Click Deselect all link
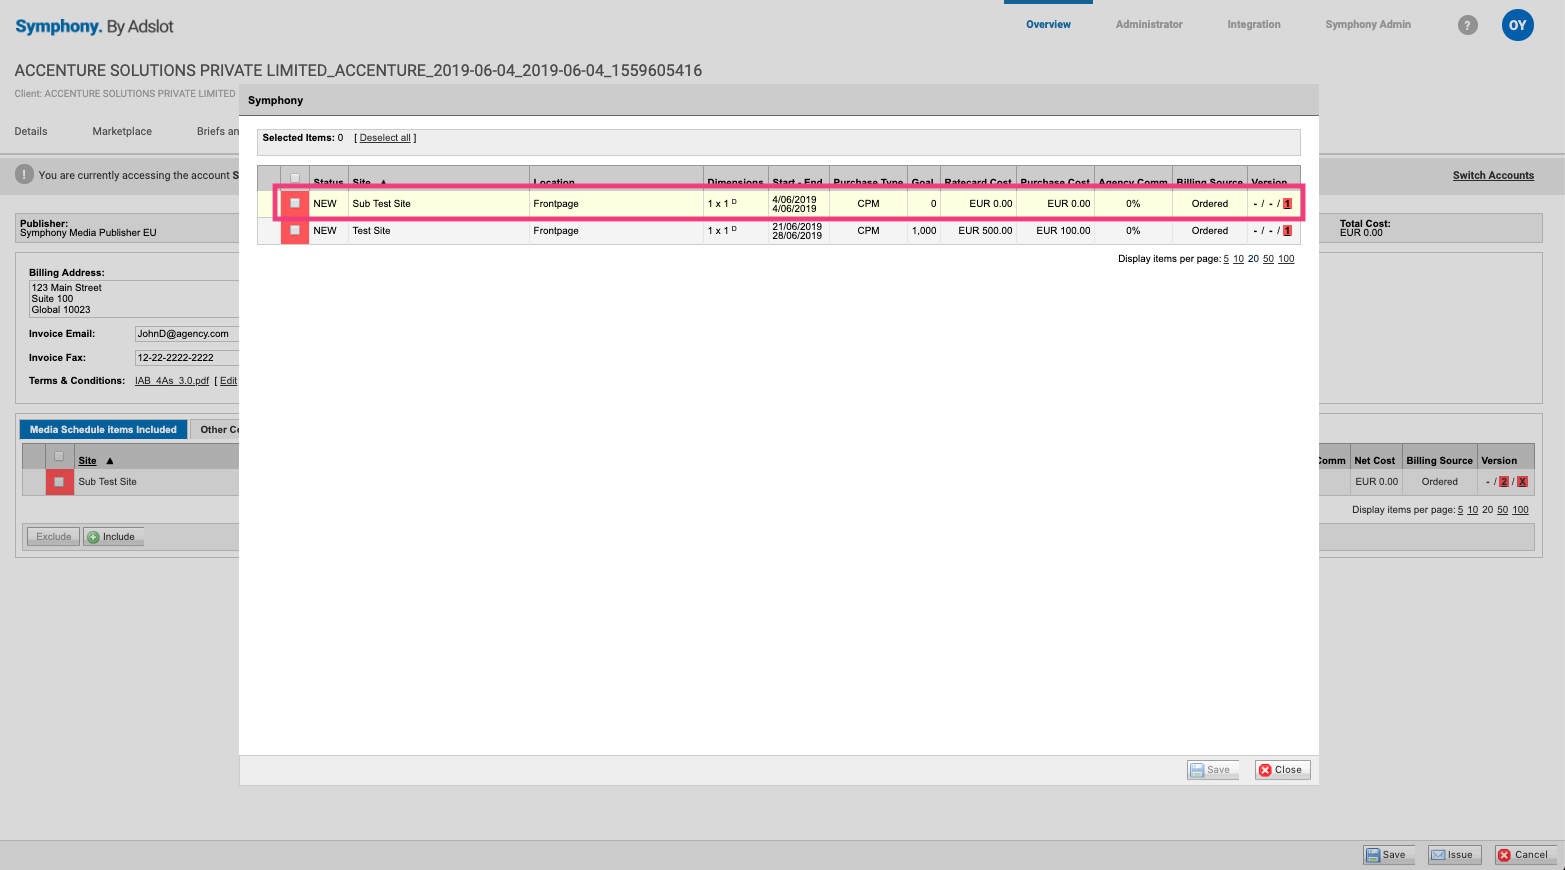 pos(385,138)
